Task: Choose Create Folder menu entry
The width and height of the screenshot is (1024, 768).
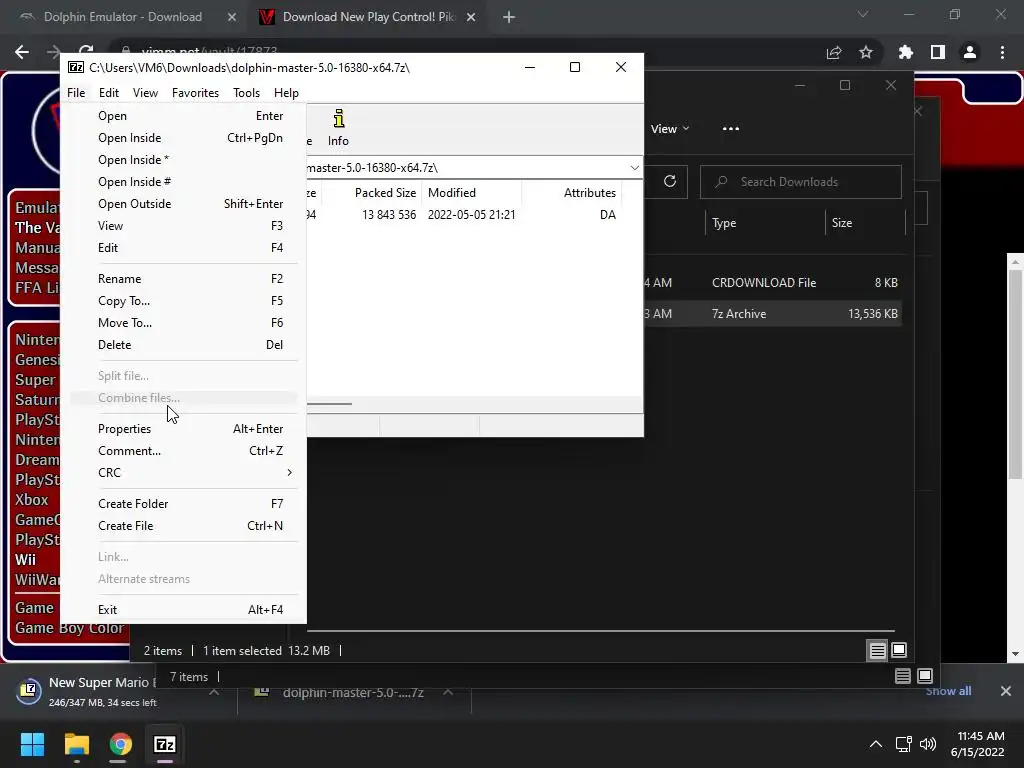Action: 183,504
